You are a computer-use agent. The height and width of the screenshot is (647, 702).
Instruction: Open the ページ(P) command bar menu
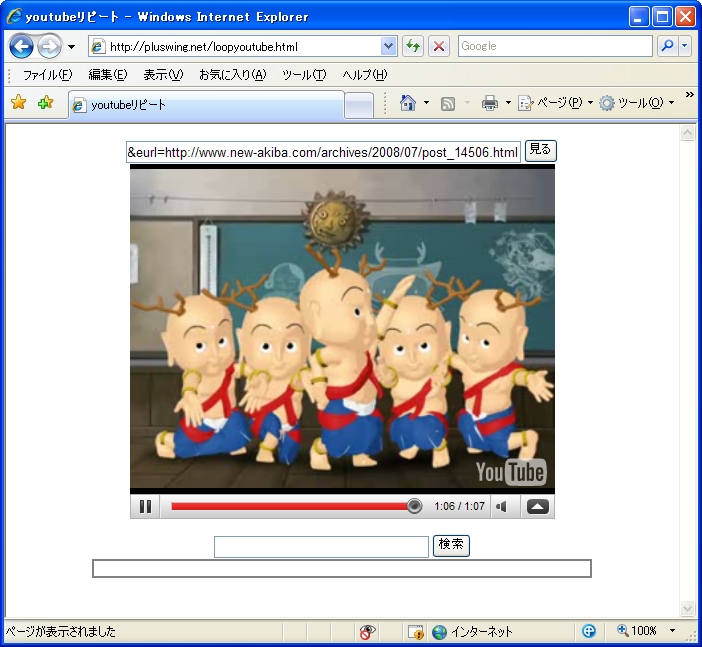pyautogui.click(x=555, y=103)
